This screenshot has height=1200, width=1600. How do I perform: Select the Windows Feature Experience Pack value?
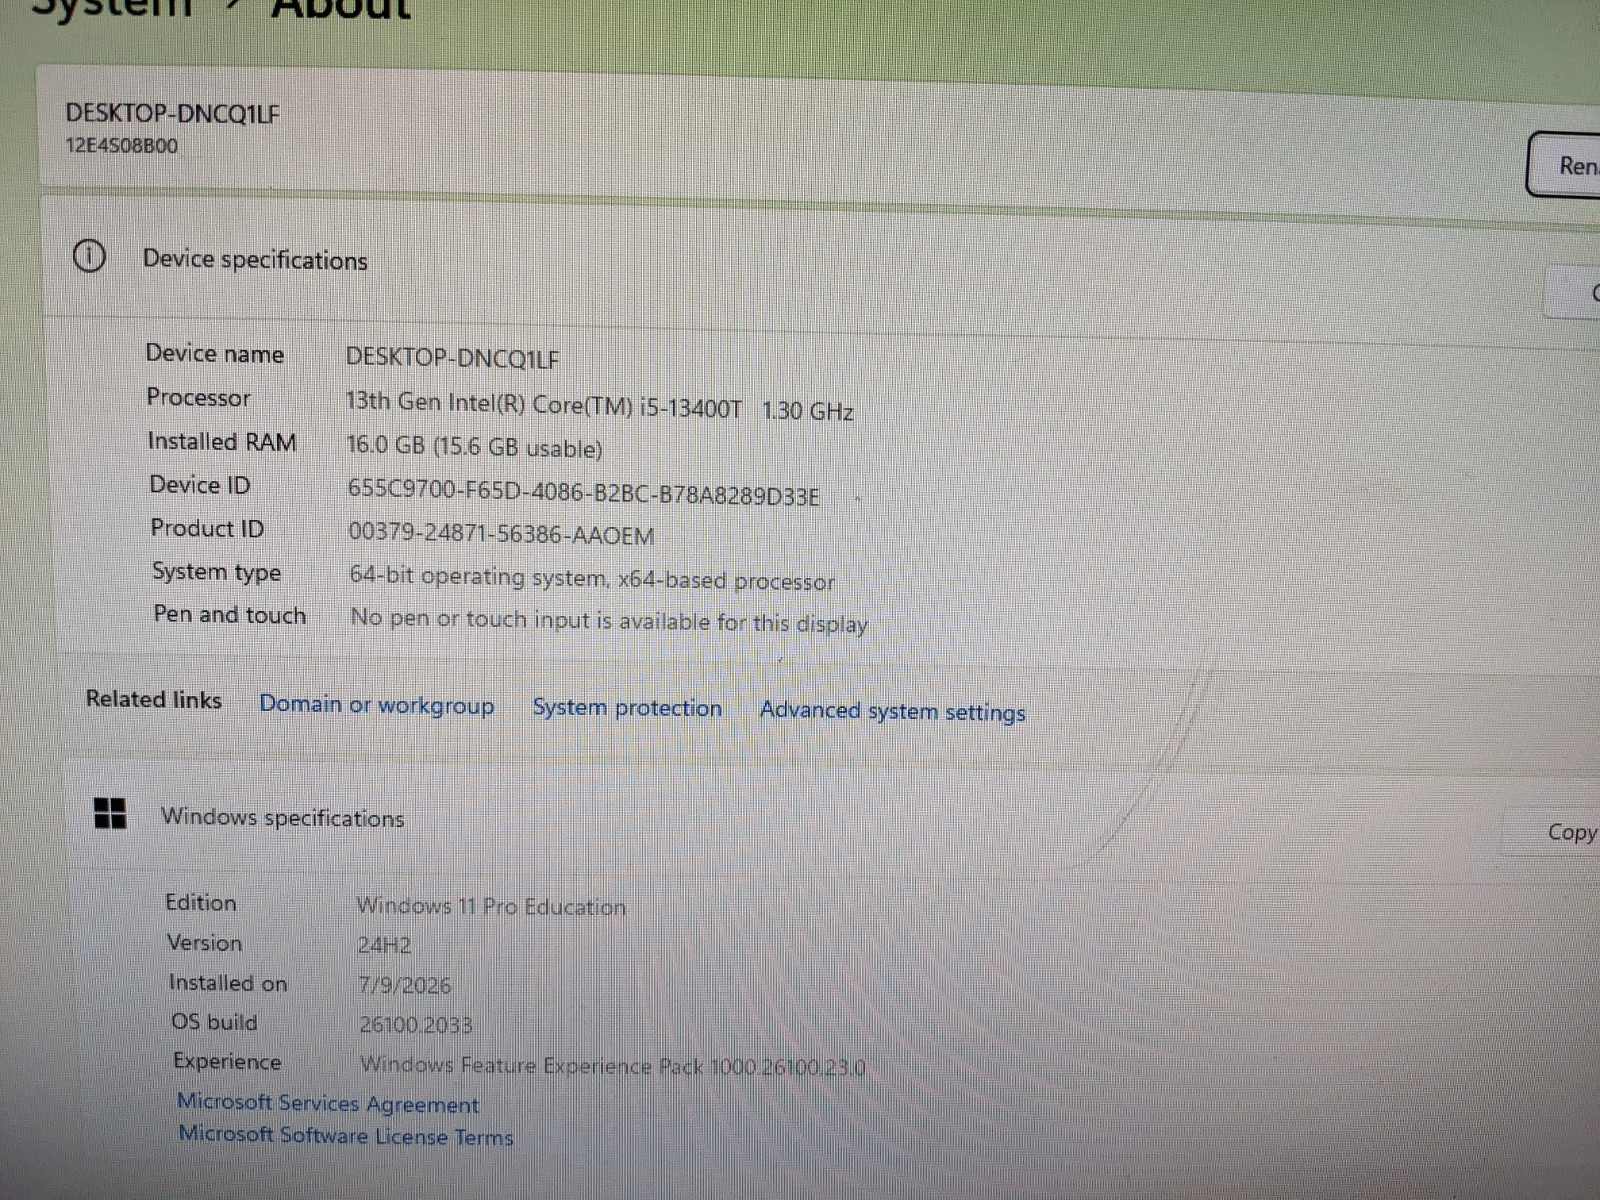point(613,1066)
